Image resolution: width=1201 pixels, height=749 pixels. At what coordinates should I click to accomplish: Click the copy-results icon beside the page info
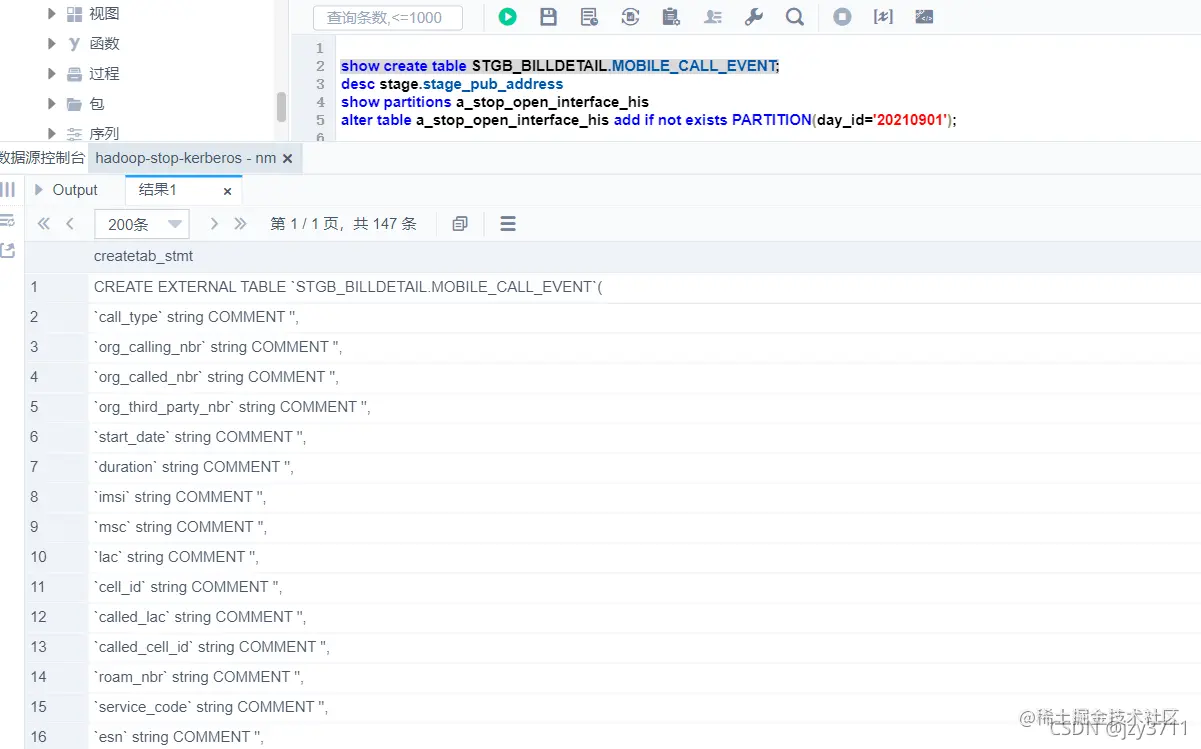pos(460,224)
